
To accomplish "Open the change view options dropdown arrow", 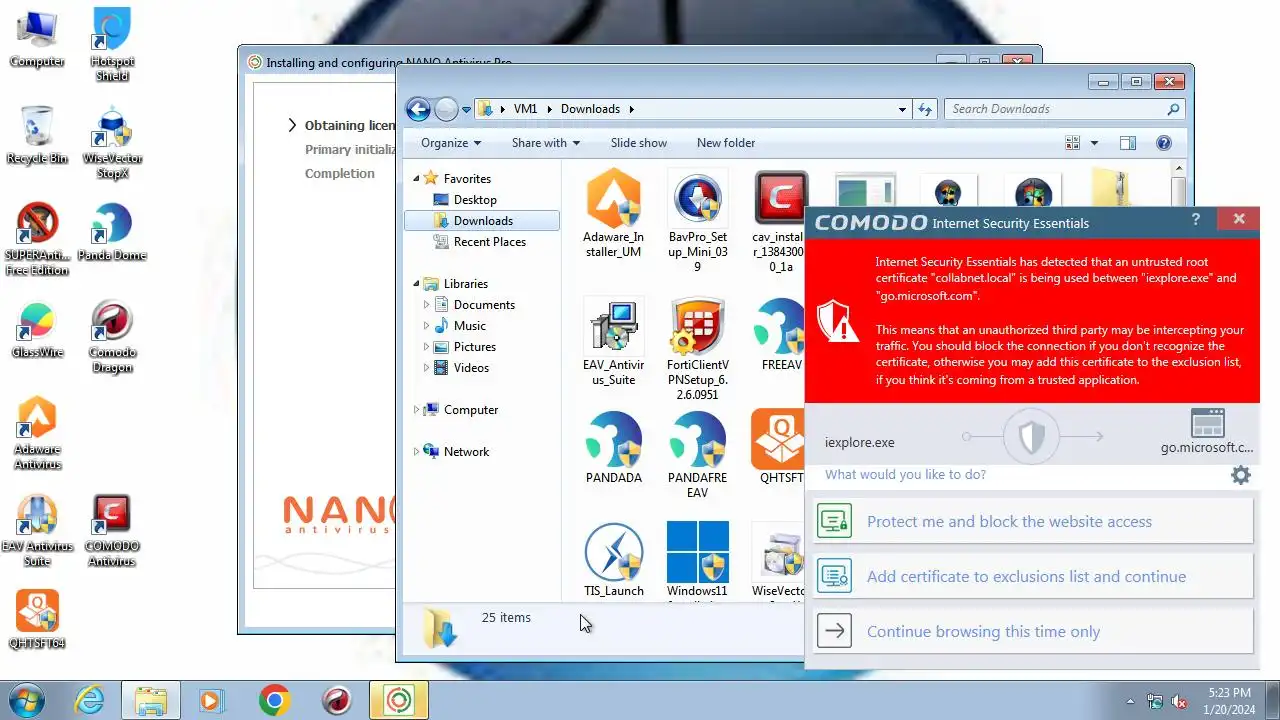I will 1094,143.
